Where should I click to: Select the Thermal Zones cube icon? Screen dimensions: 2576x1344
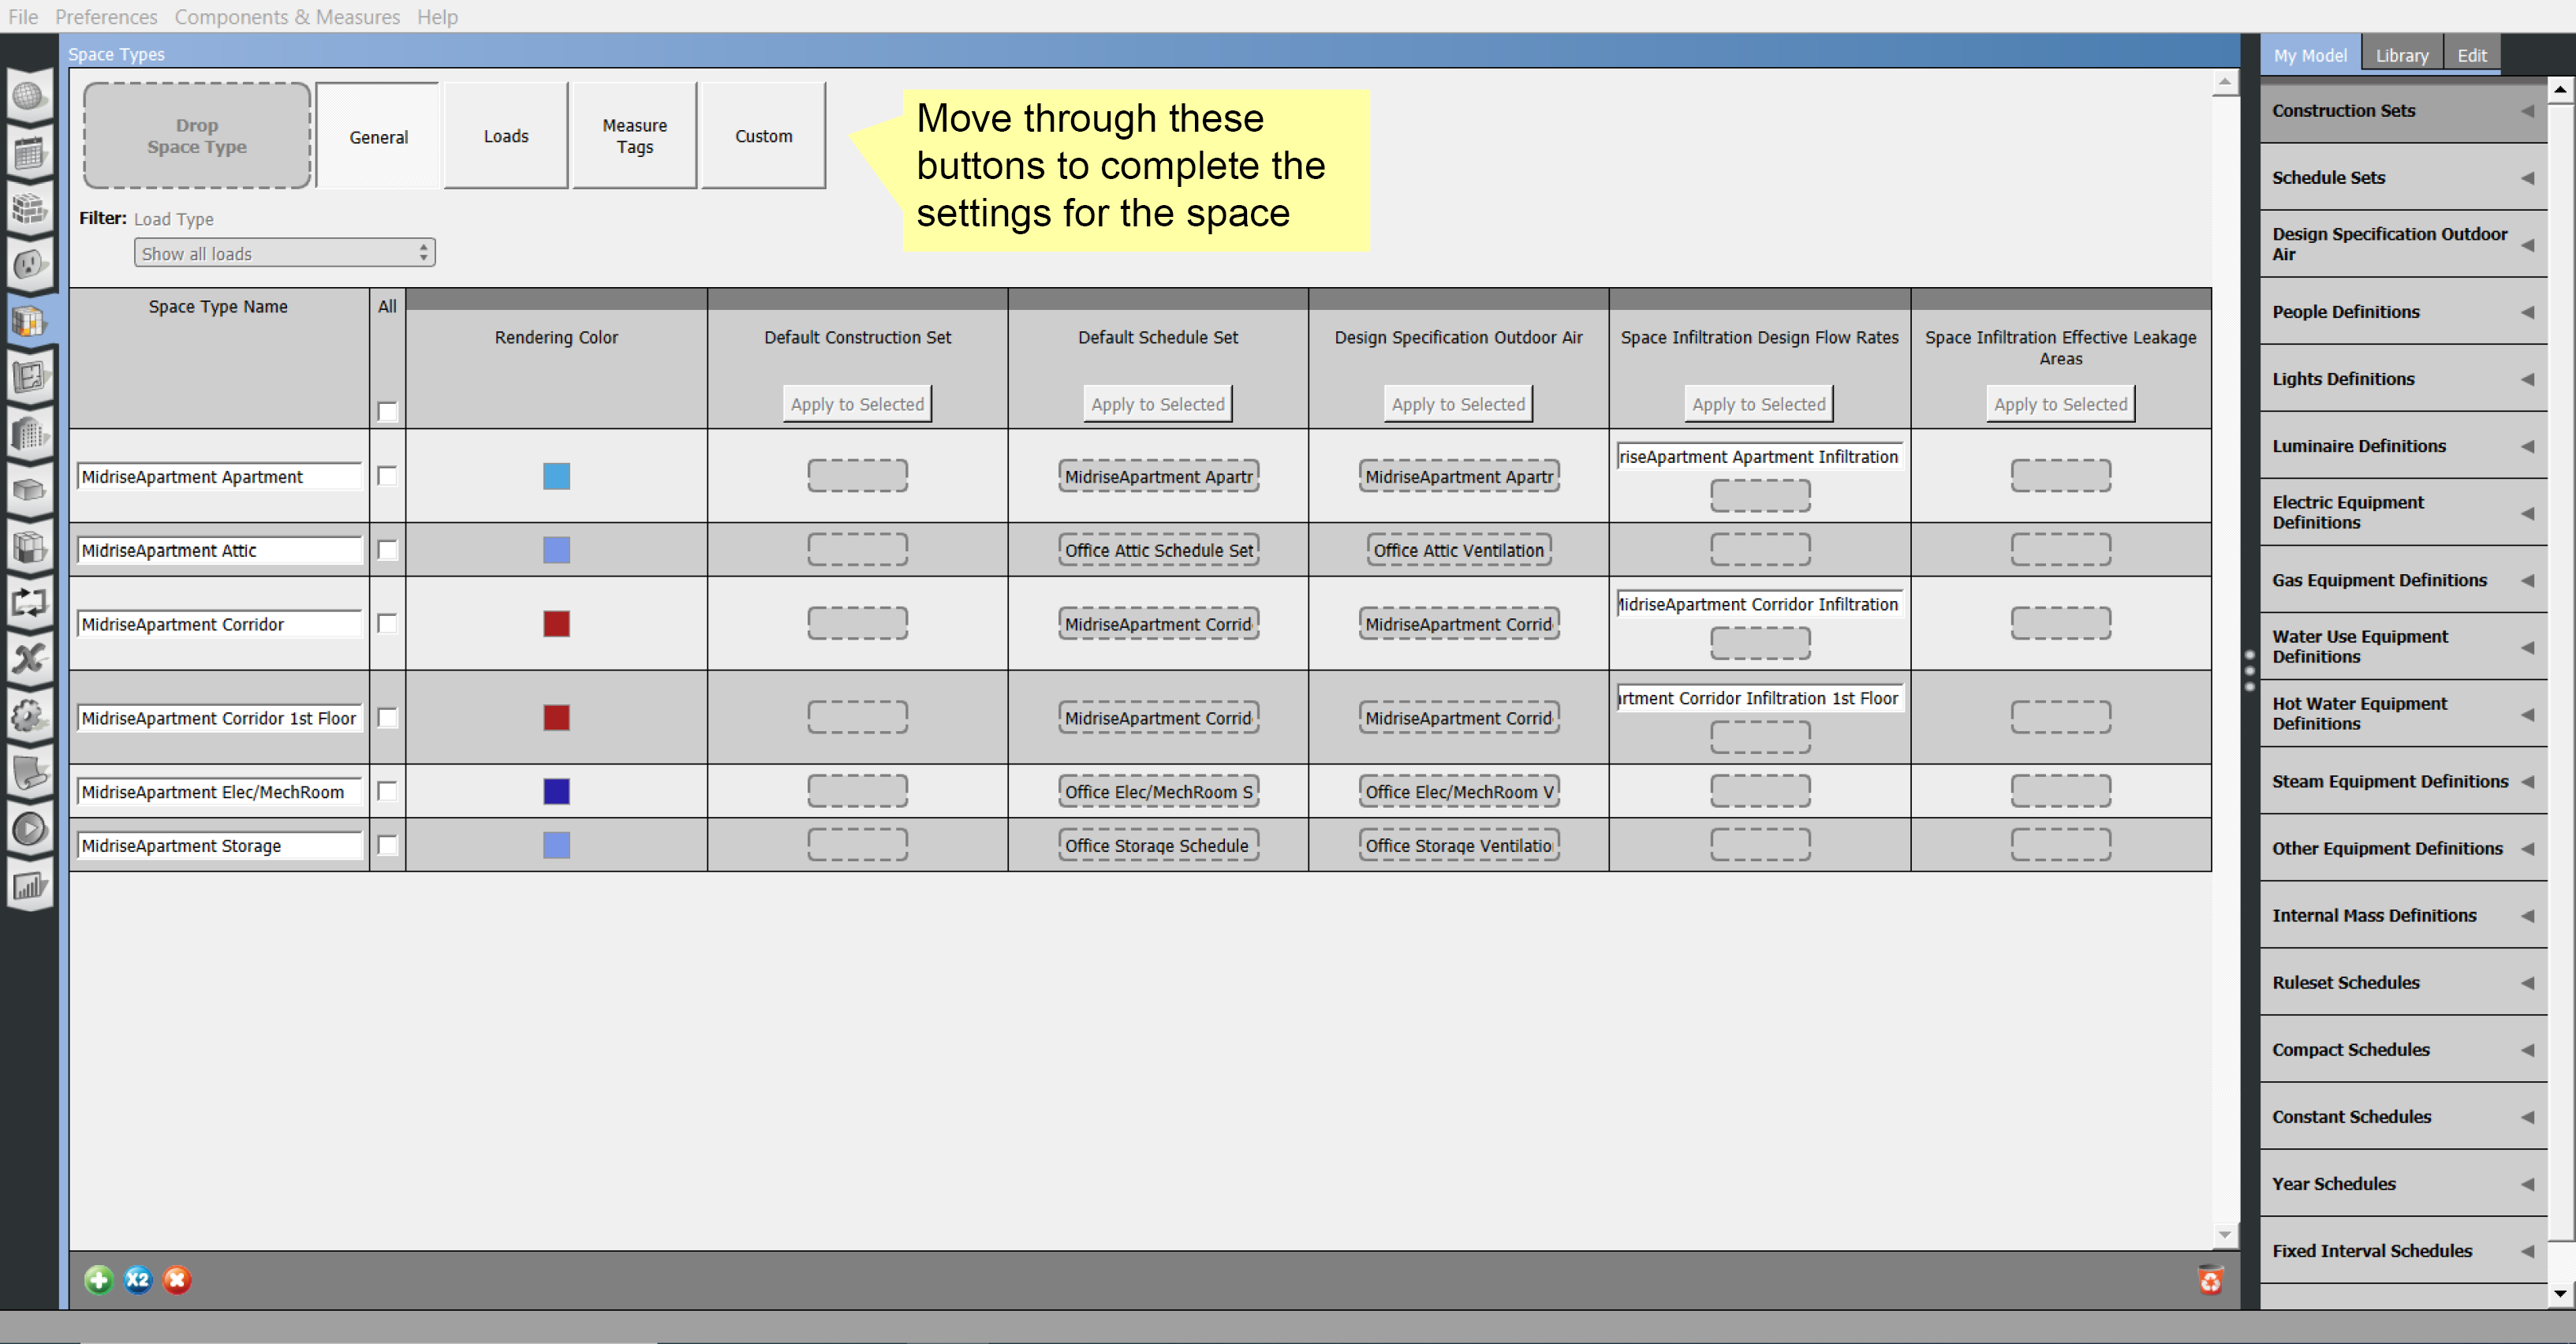(29, 490)
